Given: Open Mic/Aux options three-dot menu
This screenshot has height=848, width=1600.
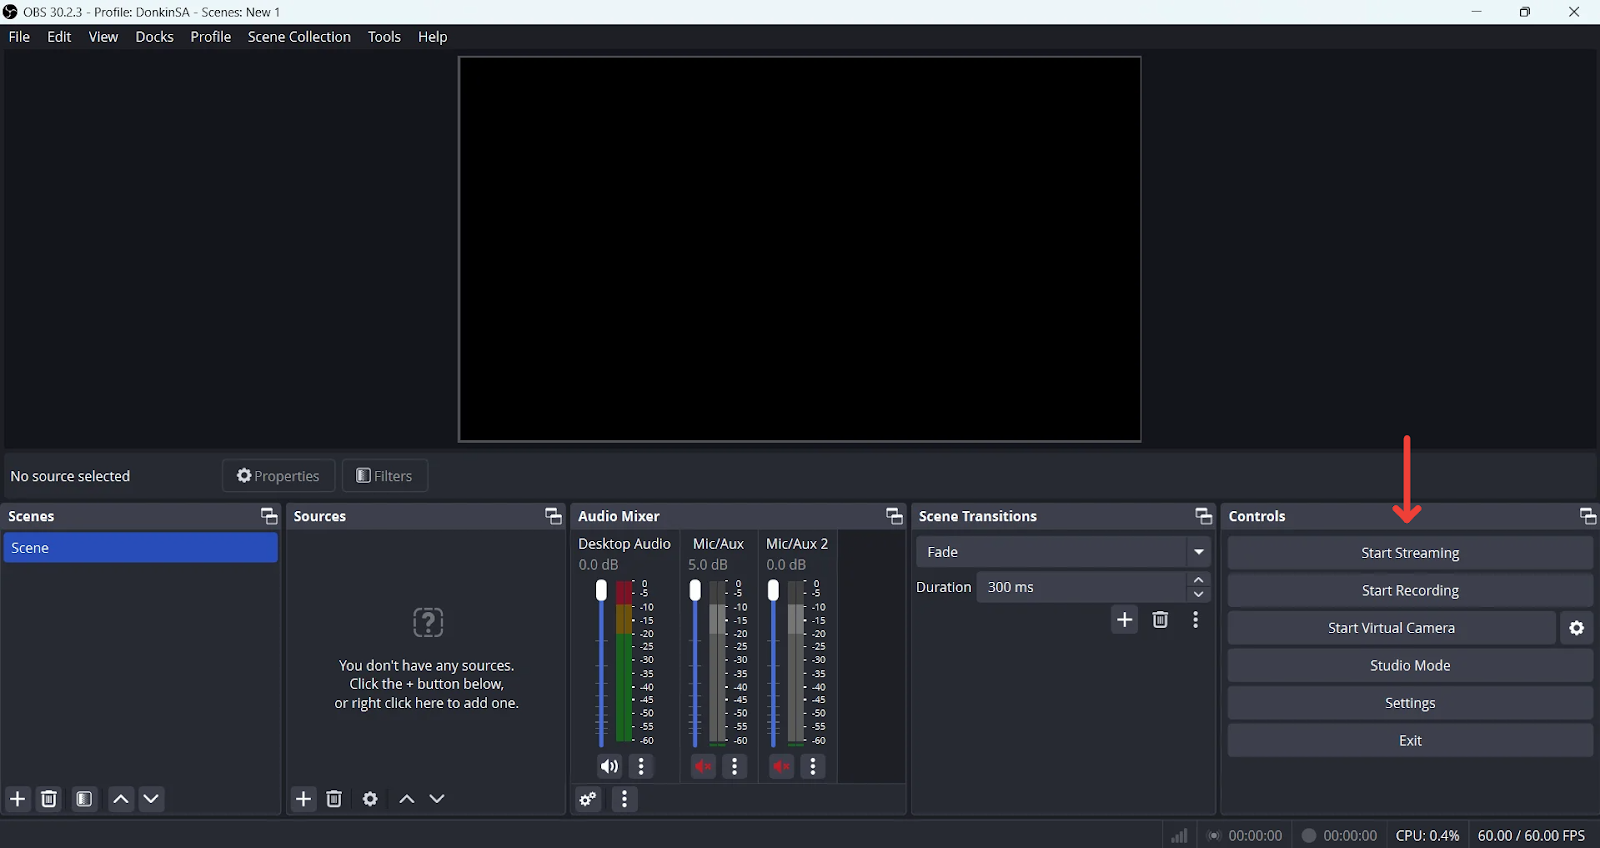Looking at the screenshot, I should point(735,767).
